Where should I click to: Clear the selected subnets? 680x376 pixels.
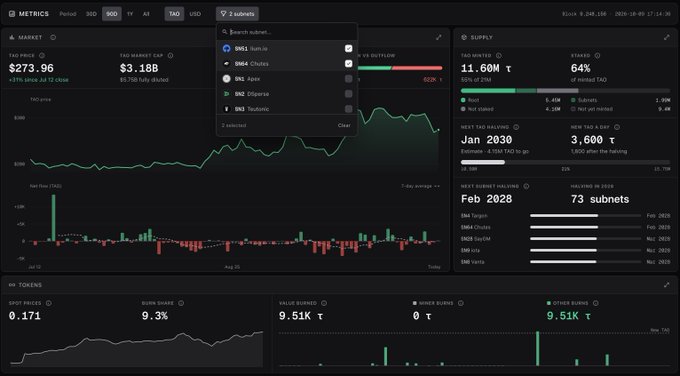[x=344, y=125]
